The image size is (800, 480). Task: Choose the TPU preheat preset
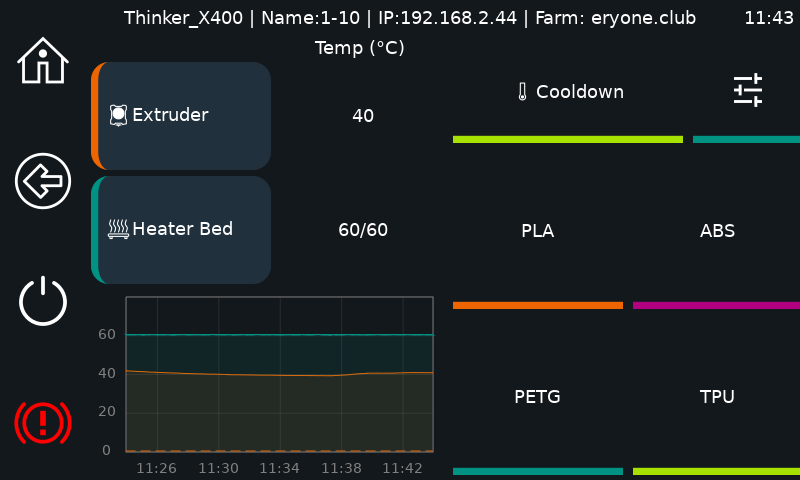[717, 396]
